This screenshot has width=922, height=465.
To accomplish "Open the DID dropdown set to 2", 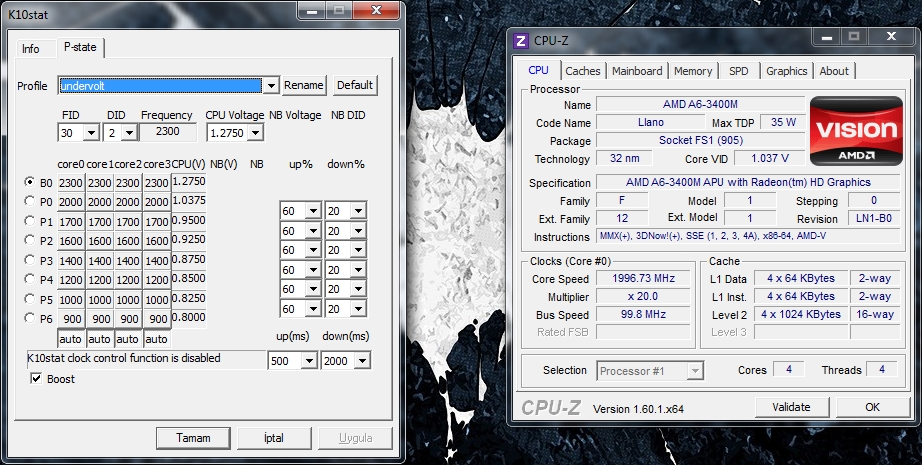I will 130,133.
